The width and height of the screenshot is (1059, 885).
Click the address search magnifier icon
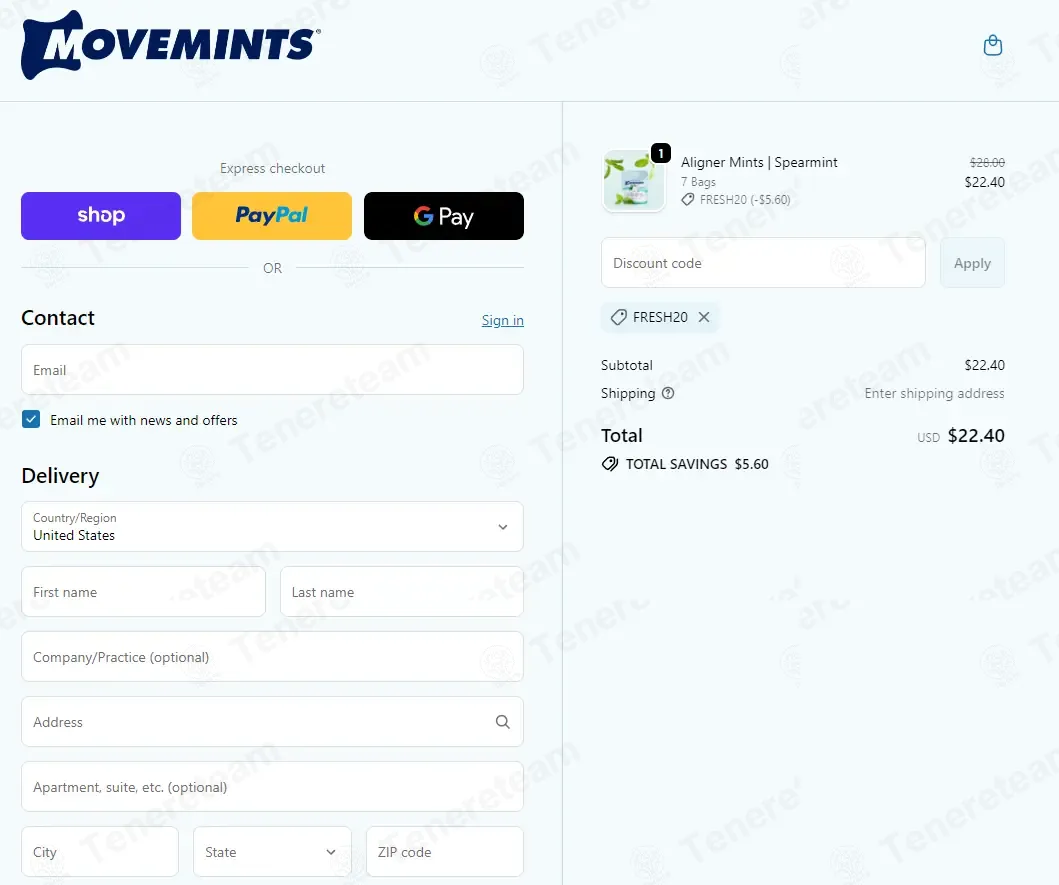click(x=502, y=722)
